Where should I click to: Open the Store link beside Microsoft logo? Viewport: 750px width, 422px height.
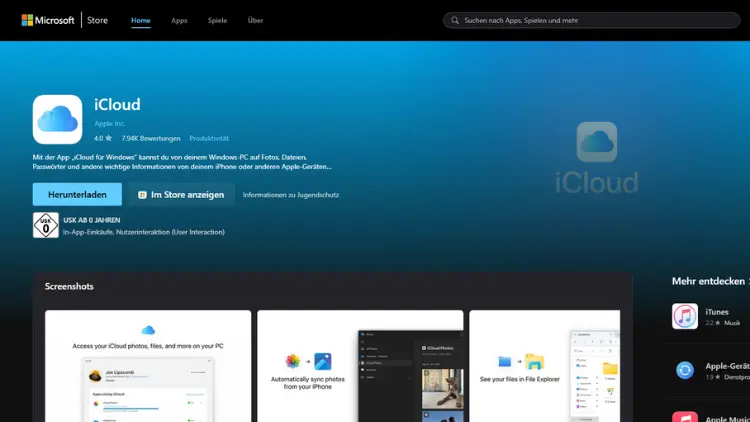[x=97, y=20]
